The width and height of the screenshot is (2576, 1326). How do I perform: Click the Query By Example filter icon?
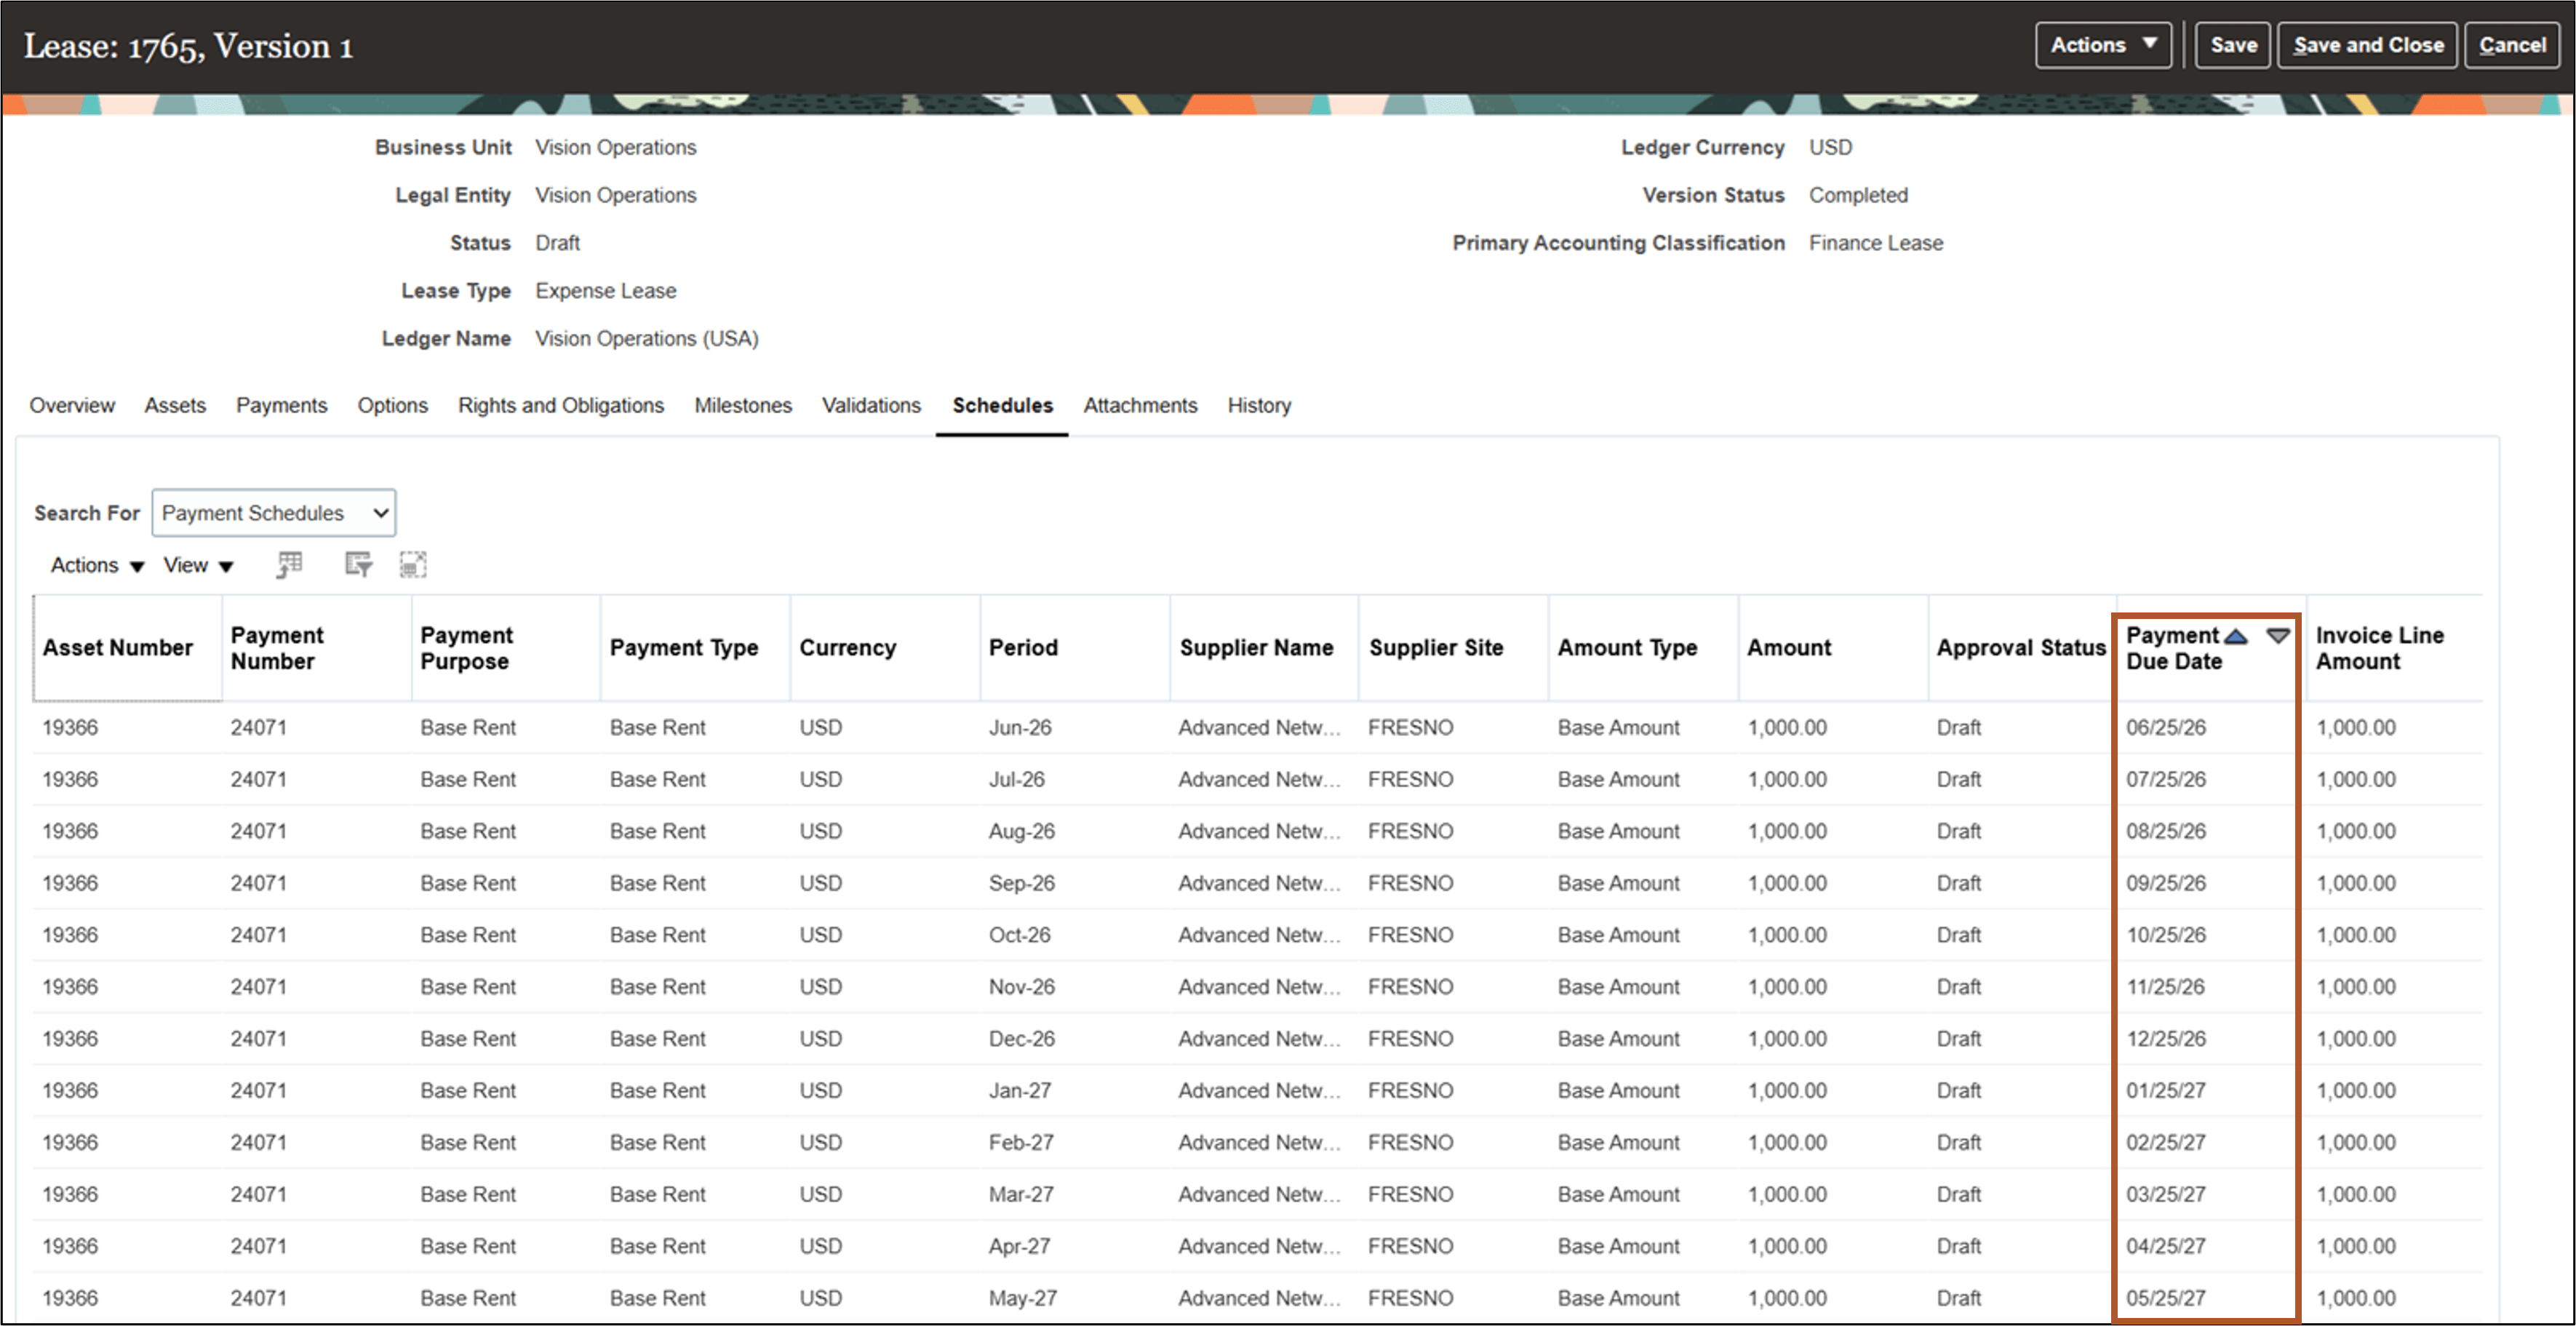pos(358,565)
